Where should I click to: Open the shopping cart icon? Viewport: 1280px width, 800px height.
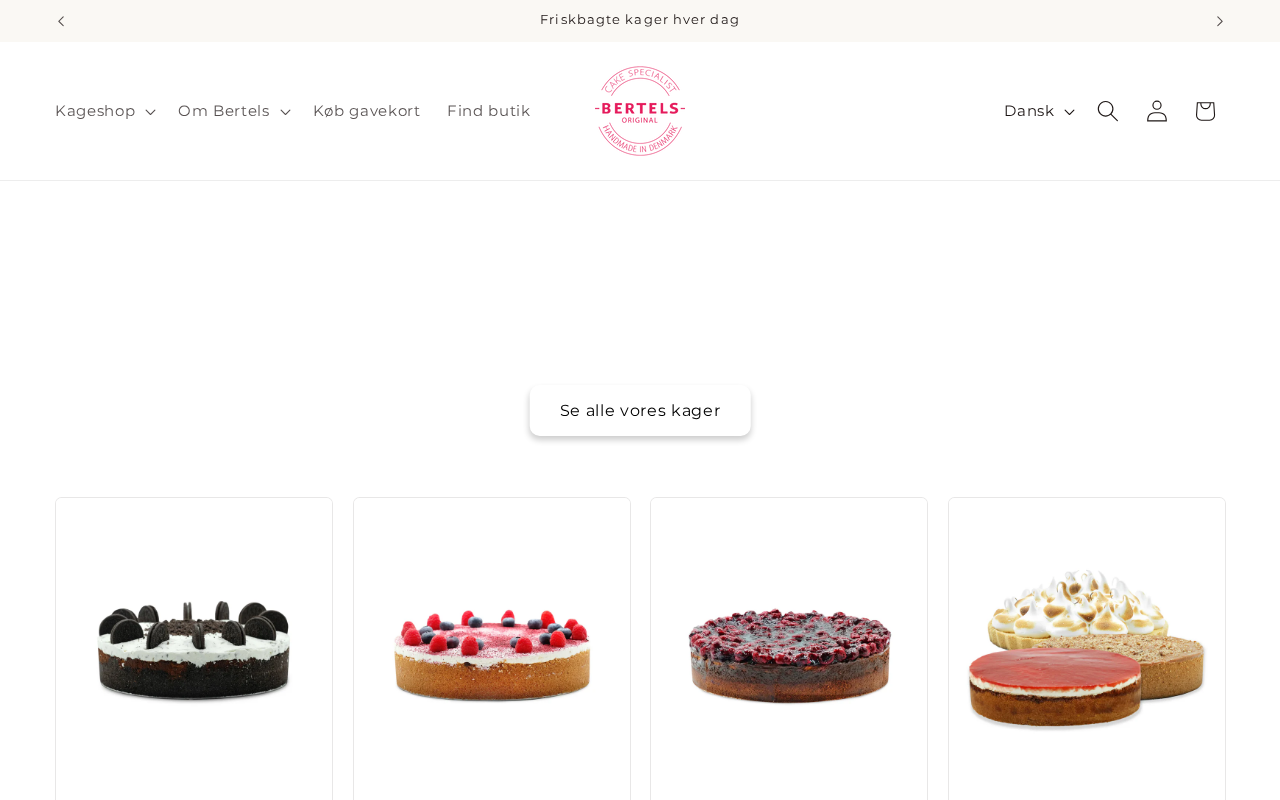tap(1205, 111)
